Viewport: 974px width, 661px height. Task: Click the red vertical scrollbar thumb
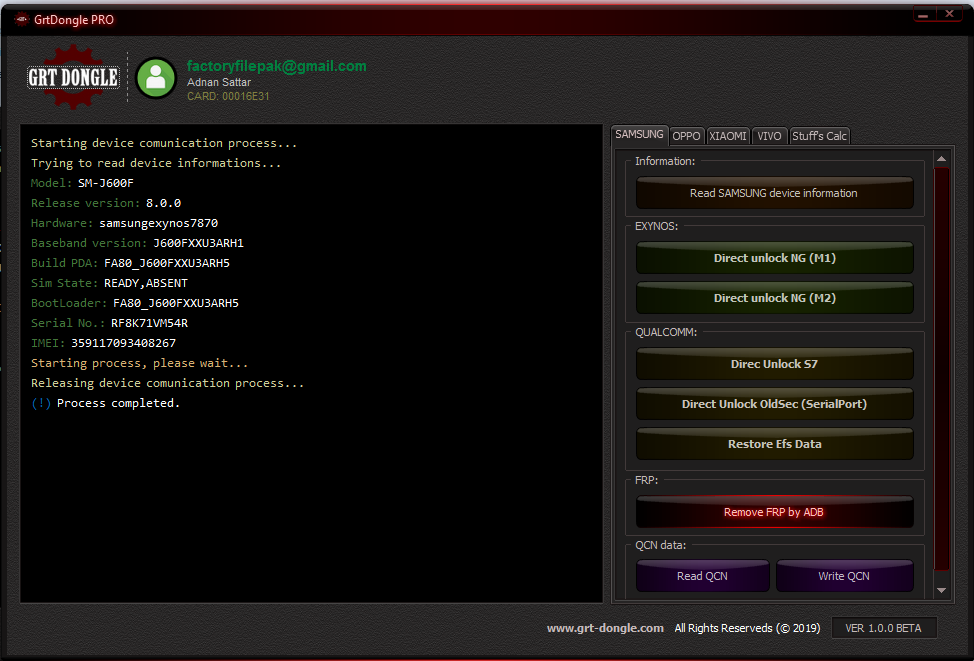coord(942,369)
